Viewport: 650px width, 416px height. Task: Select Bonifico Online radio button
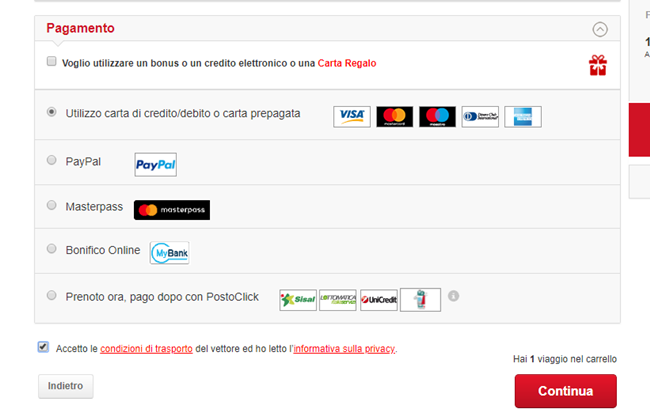tap(51, 249)
